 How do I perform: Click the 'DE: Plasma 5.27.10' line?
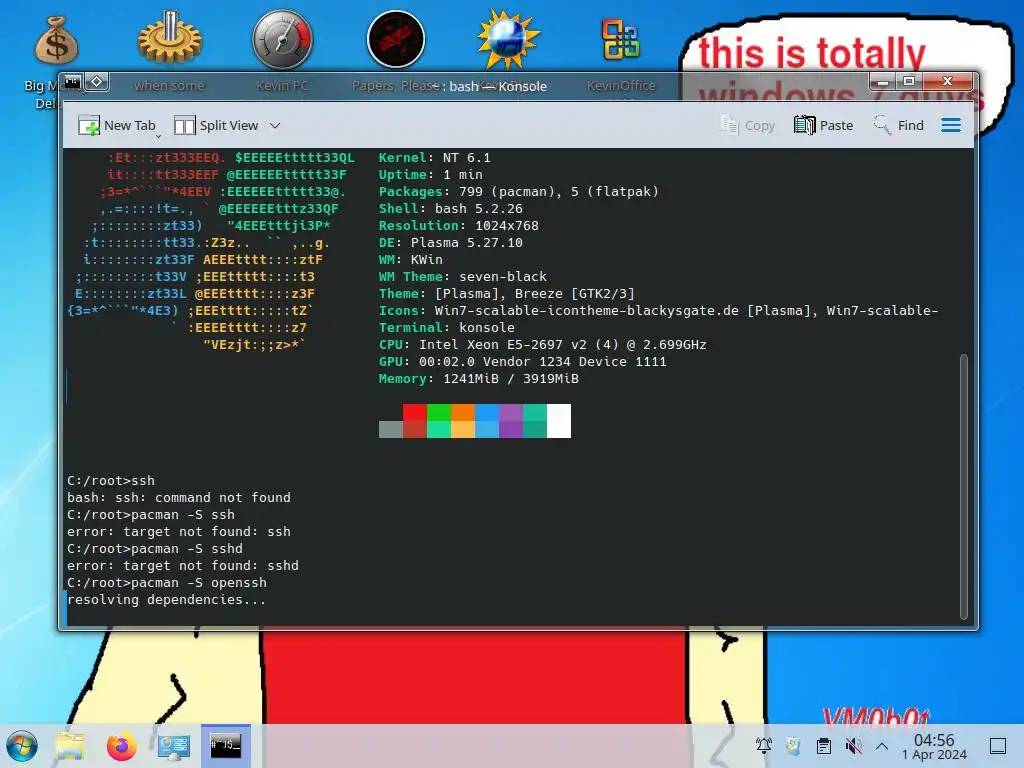pos(451,242)
